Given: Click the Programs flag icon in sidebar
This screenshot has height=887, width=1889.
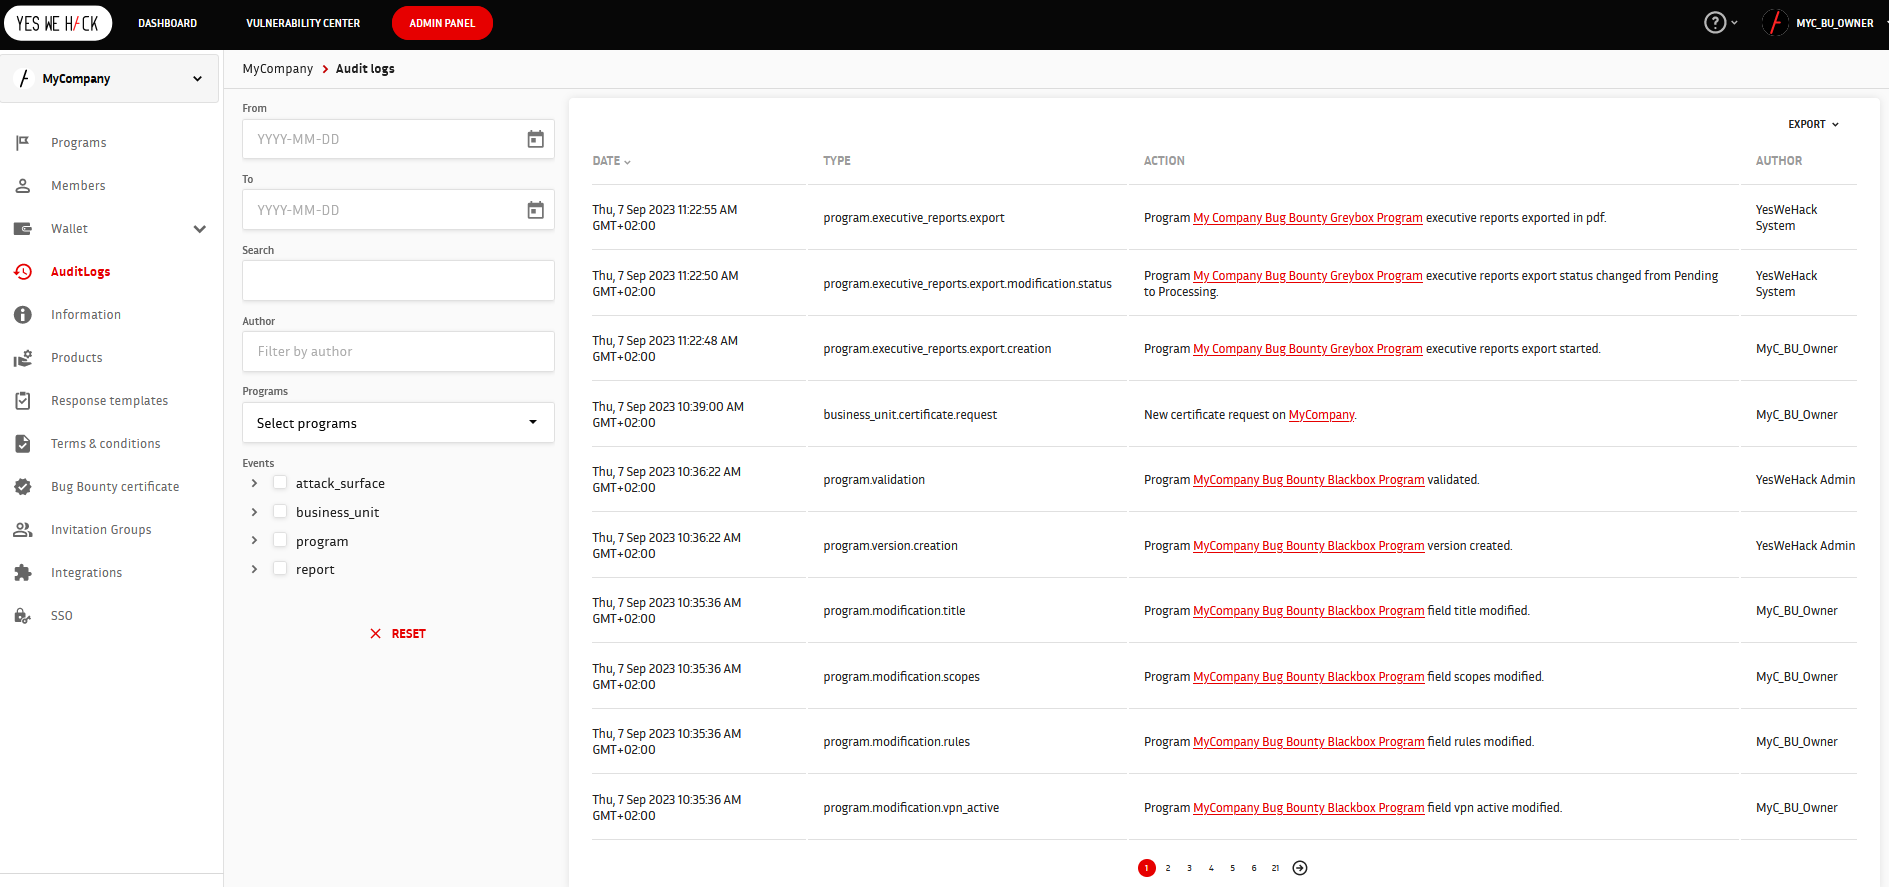Looking at the screenshot, I should 23,143.
